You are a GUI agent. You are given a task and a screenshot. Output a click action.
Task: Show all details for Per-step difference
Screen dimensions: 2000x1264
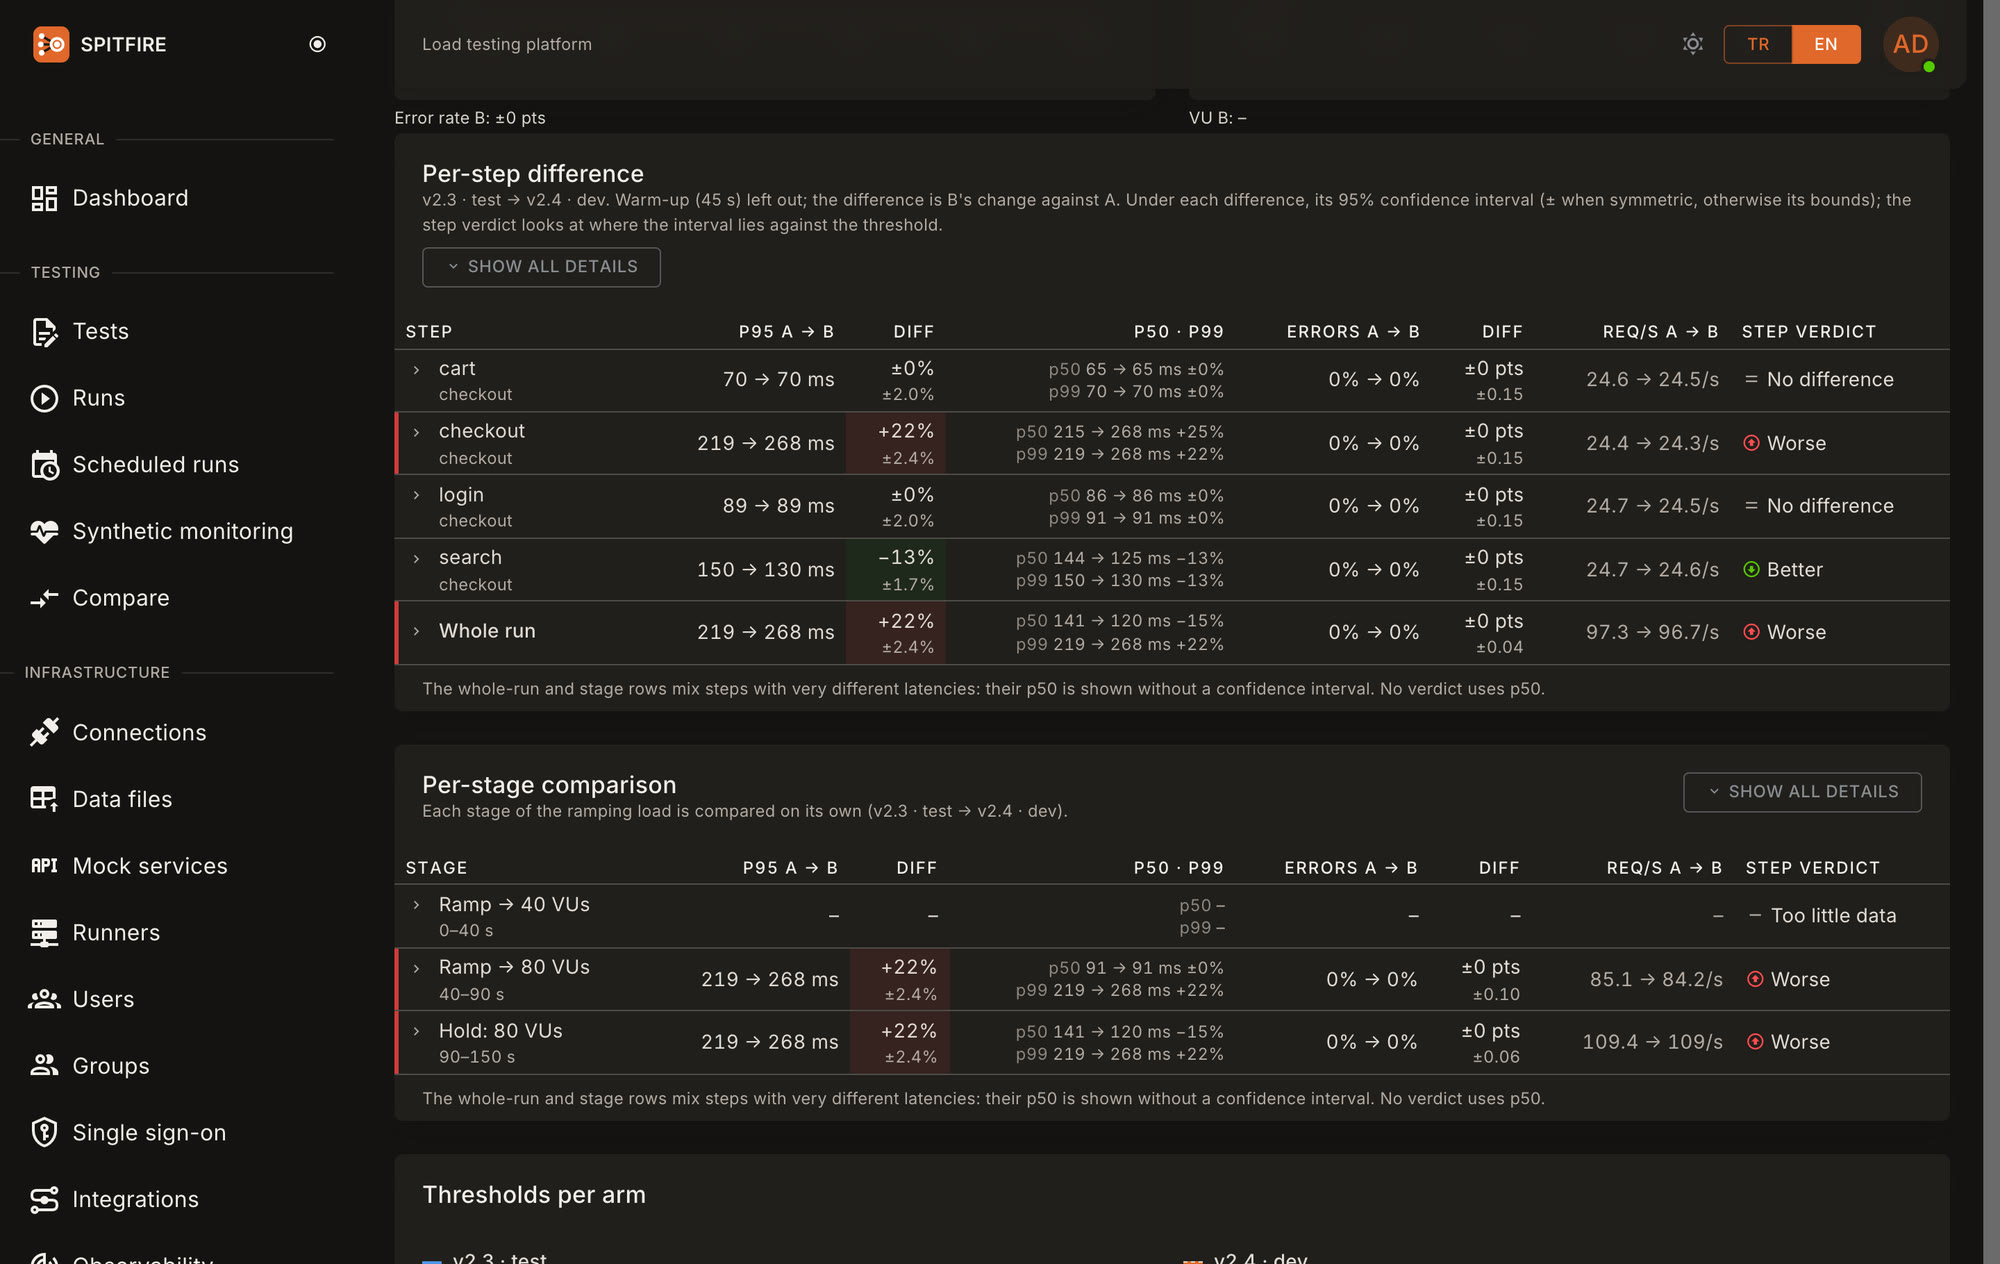click(x=541, y=267)
